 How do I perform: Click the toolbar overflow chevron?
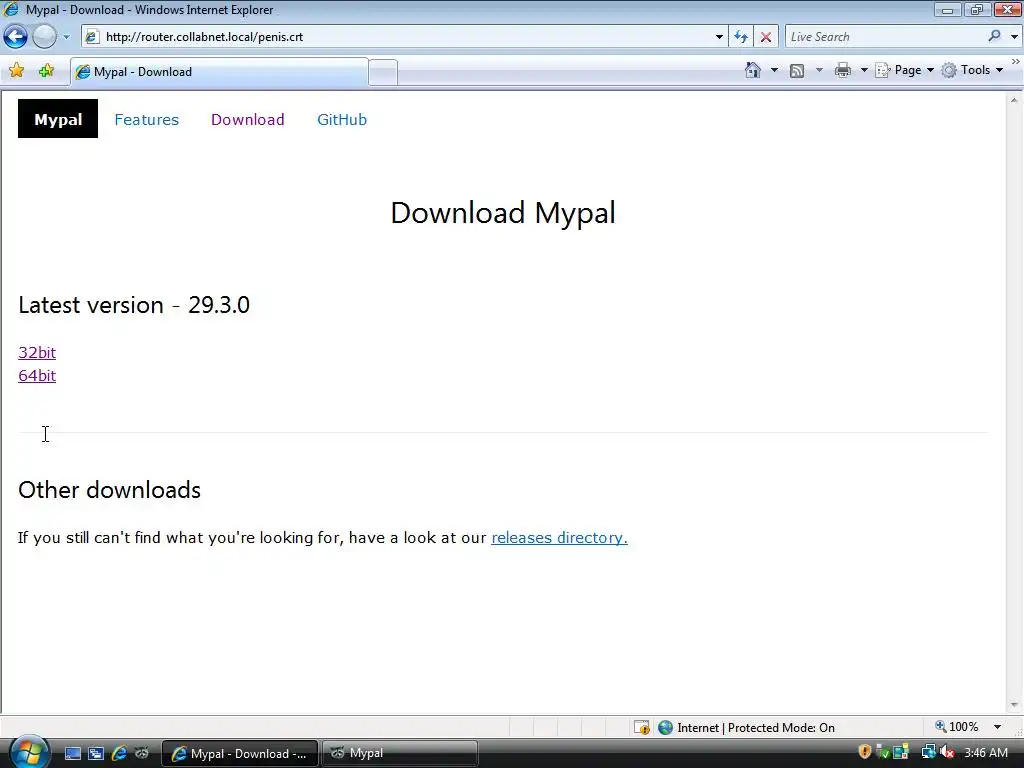(1016, 62)
